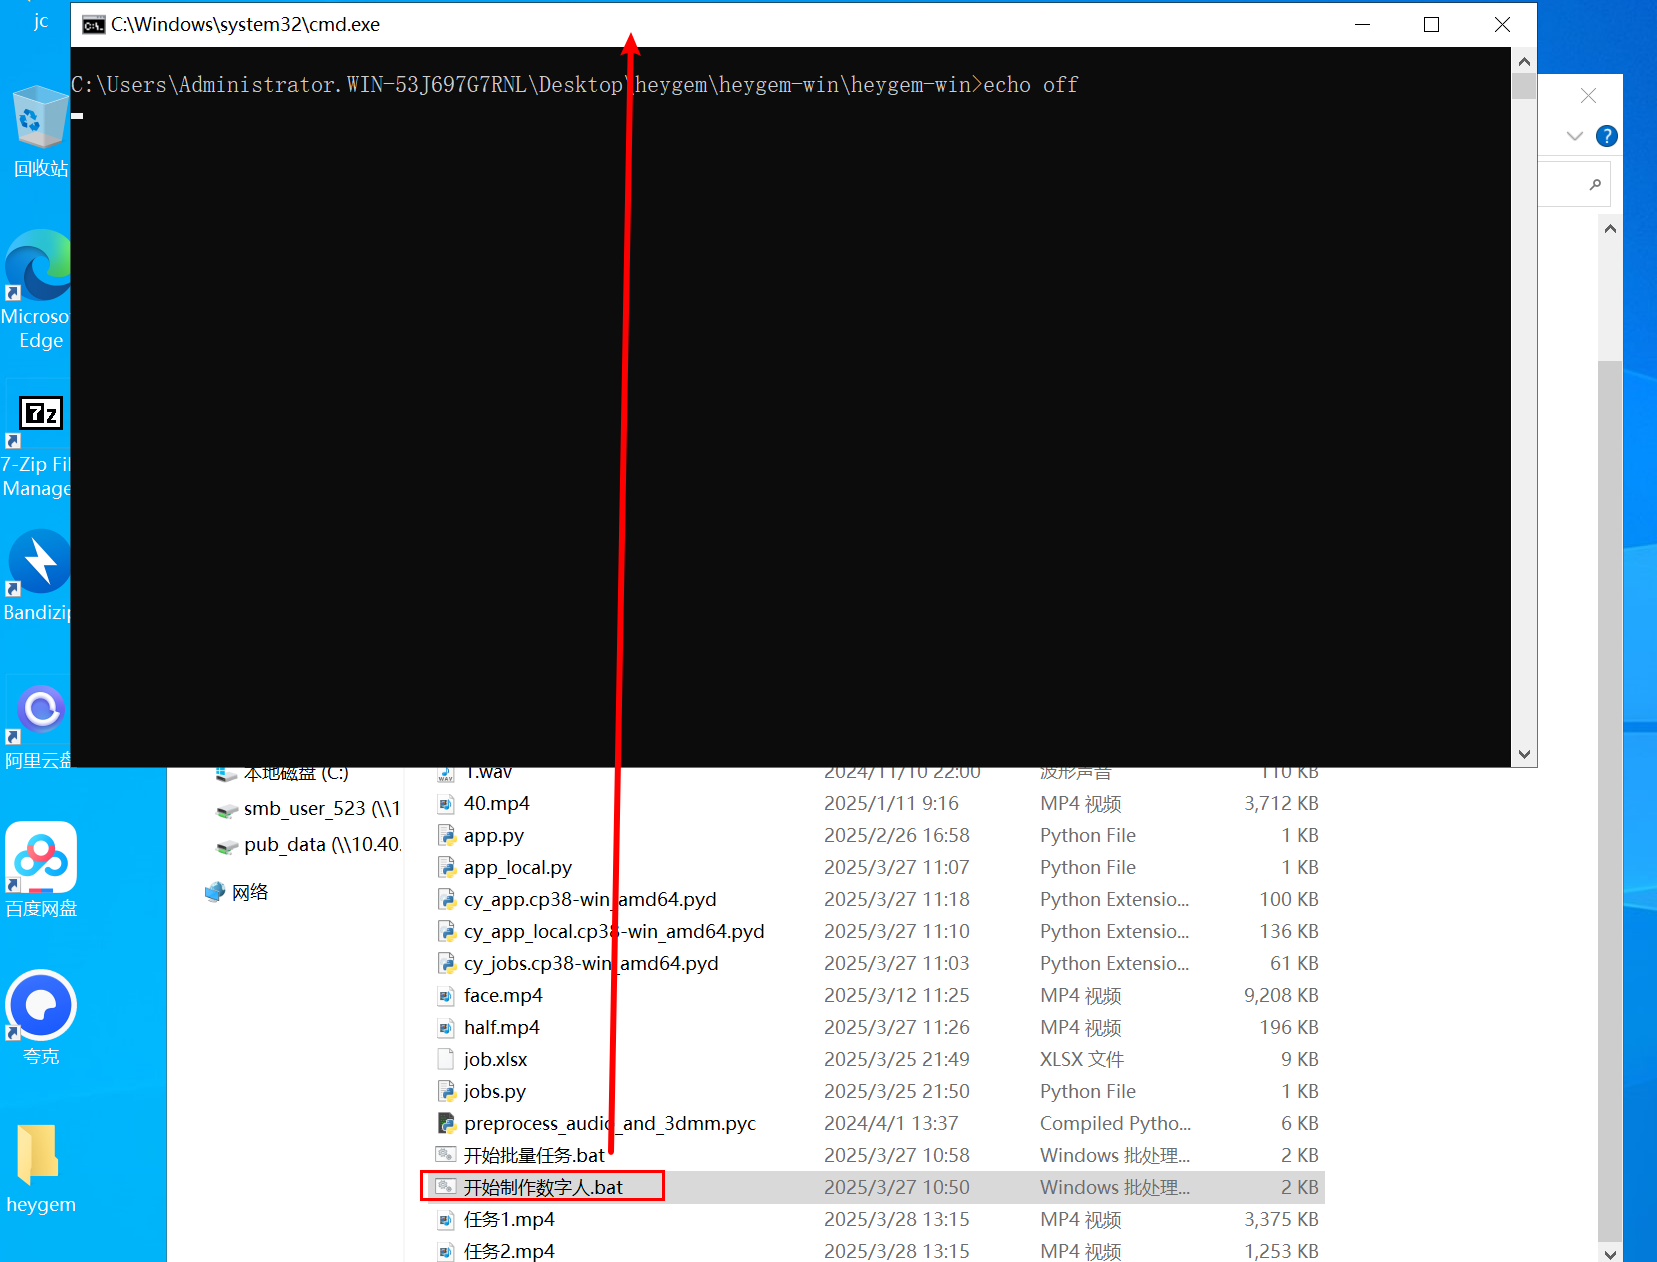Select the app_local.py file icon
Viewport: 1657px width, 1262px height.
tap(446, 868)
